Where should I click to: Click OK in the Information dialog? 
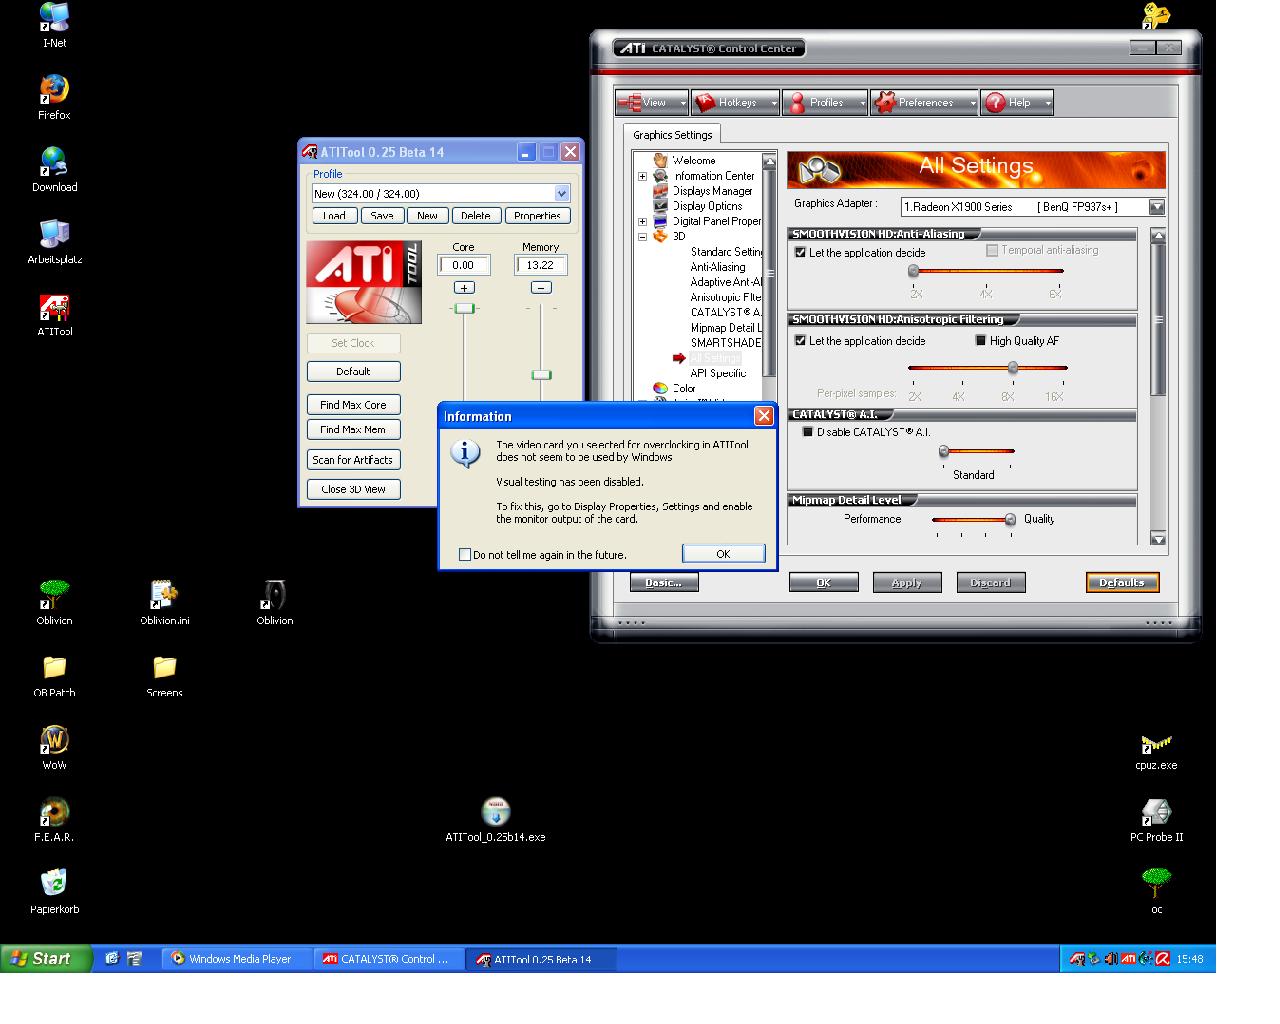pyautogui.click(x=723, y=554)
